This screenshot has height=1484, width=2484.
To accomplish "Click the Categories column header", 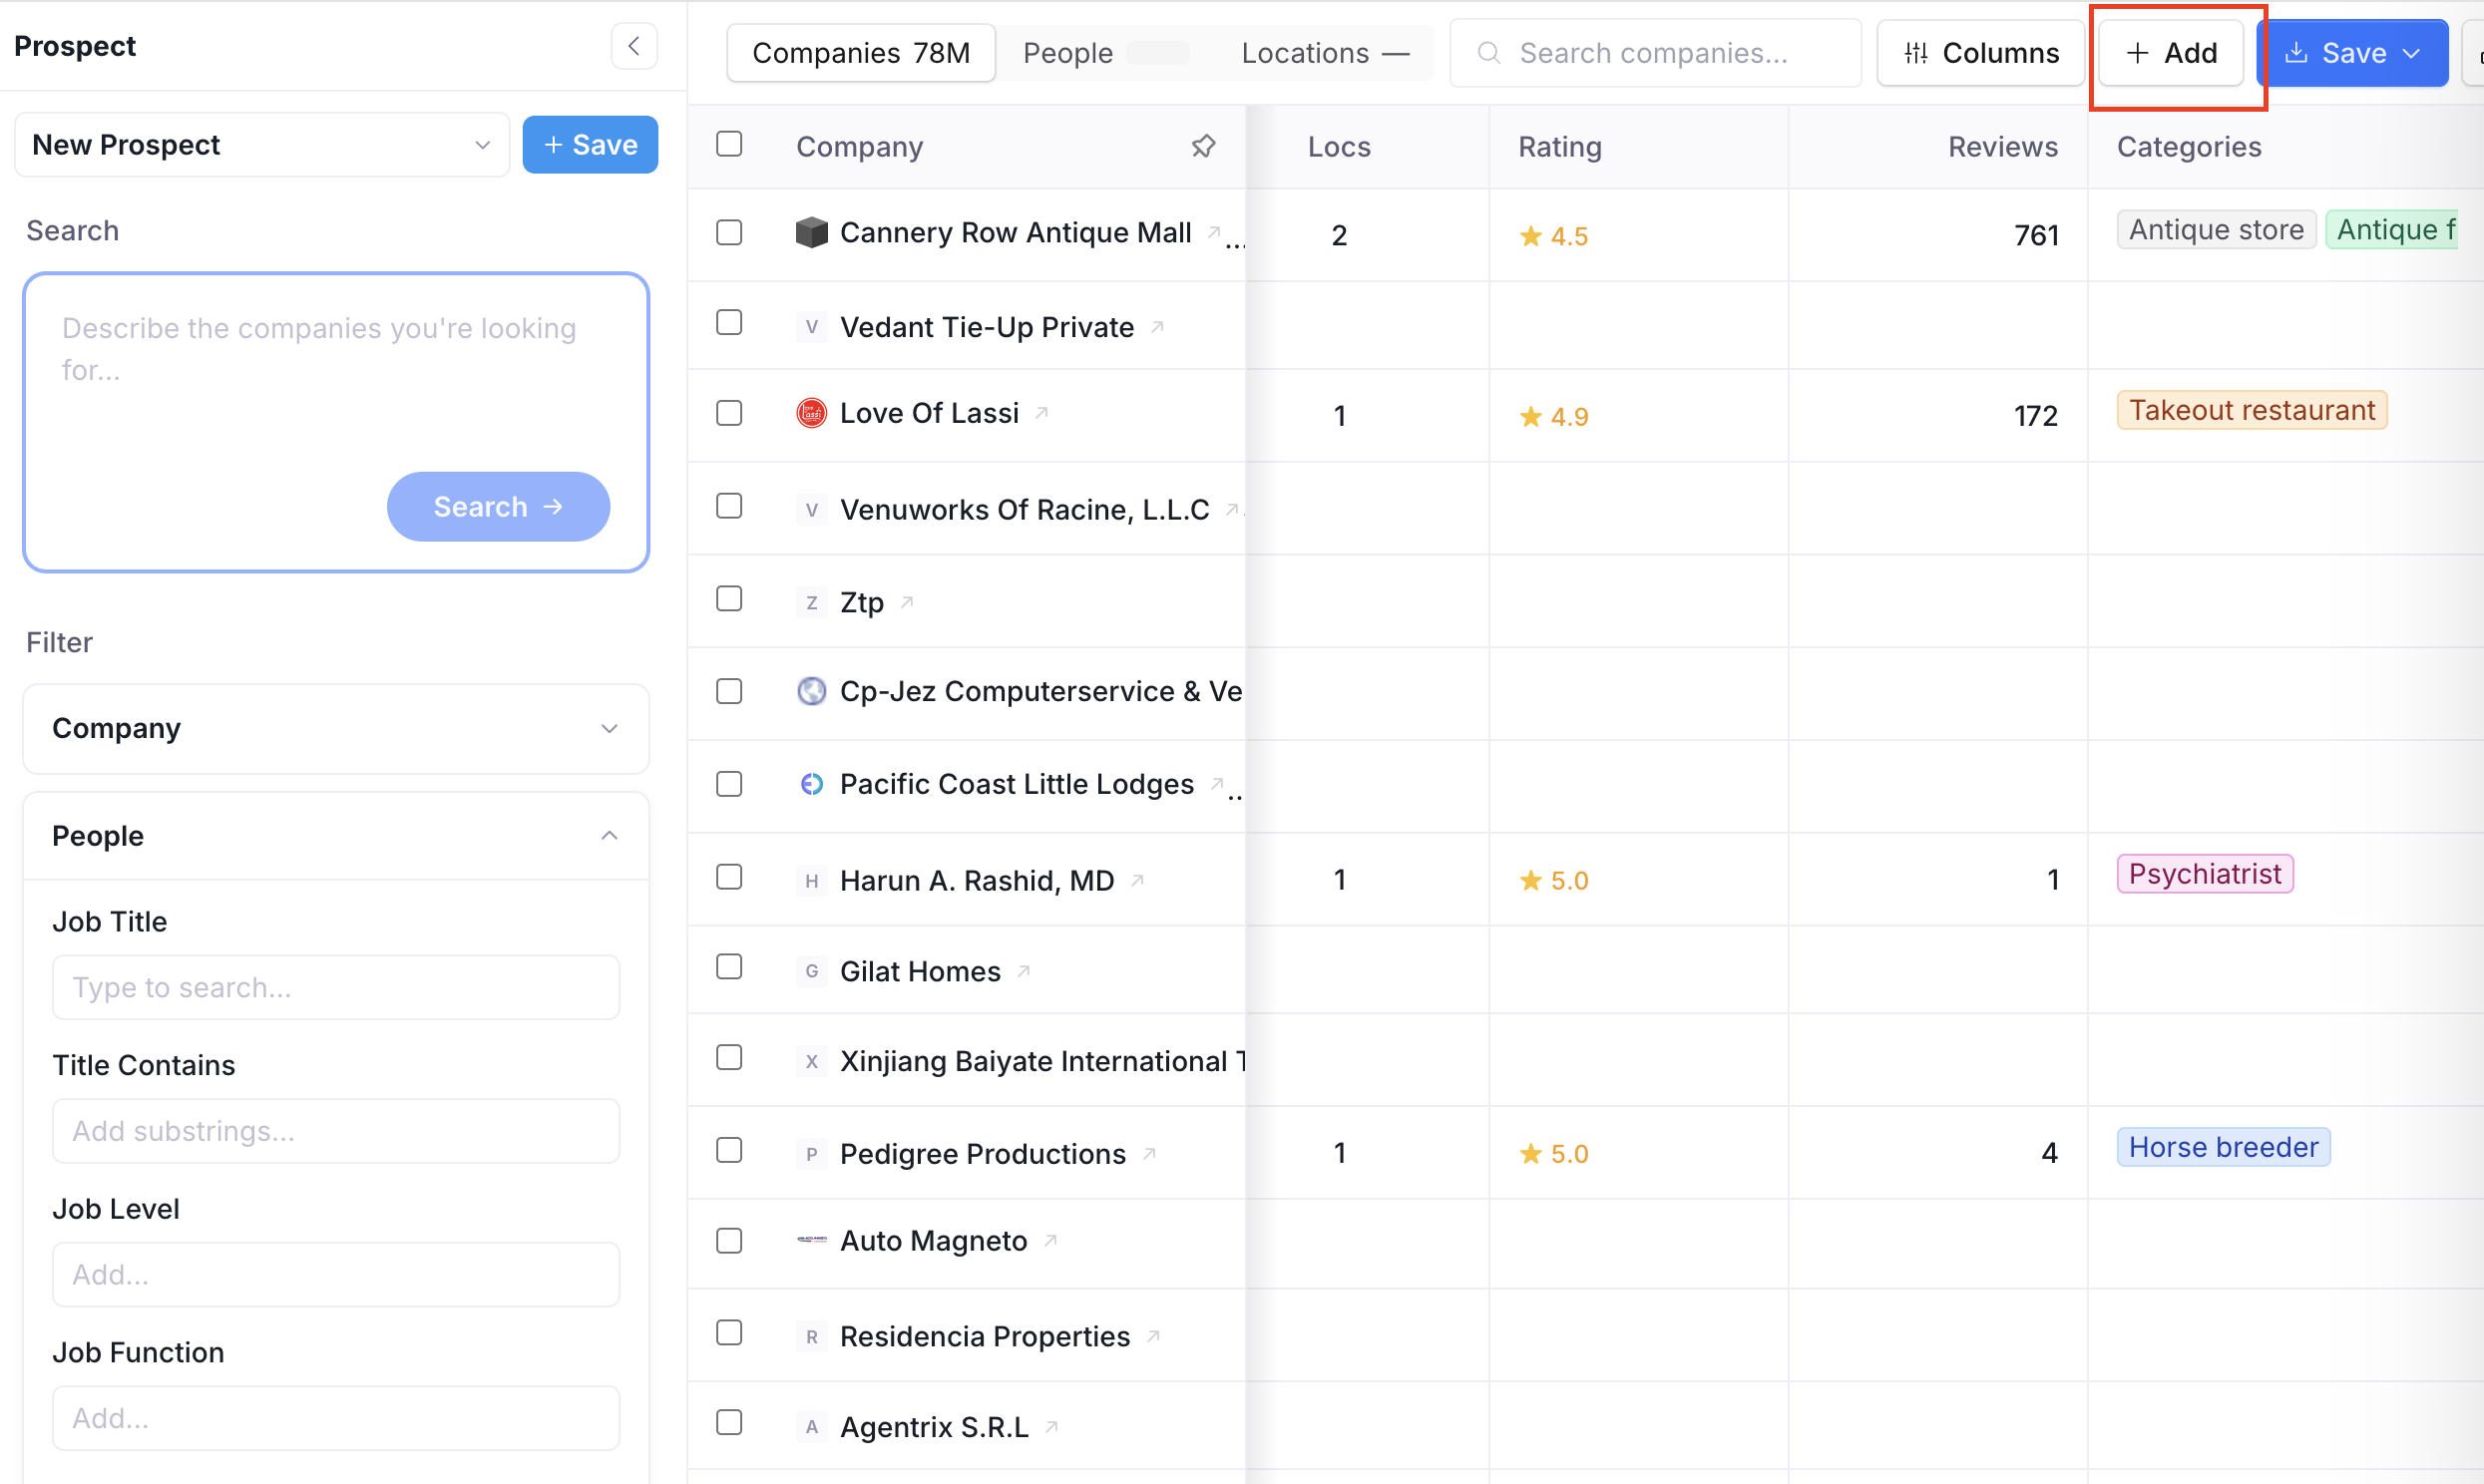I will [x=2188, y=146].
